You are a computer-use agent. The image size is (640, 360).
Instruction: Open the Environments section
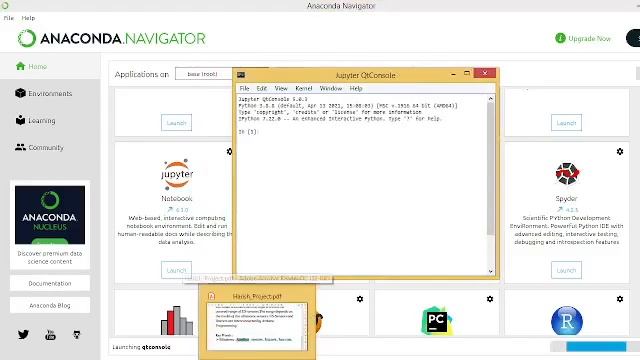point(43,93)
